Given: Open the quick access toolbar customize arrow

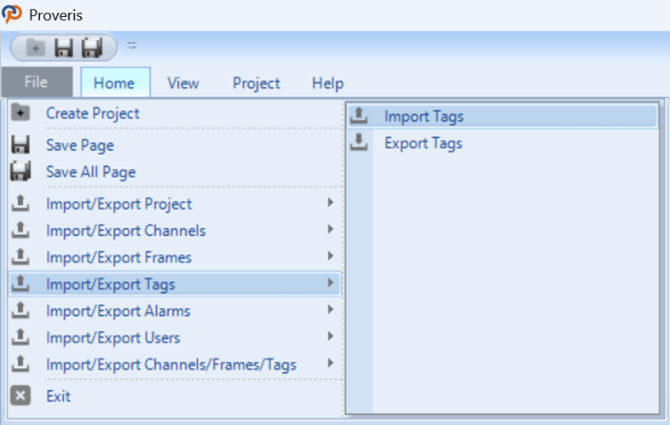Looking at the screenshot, I should 131,46.
